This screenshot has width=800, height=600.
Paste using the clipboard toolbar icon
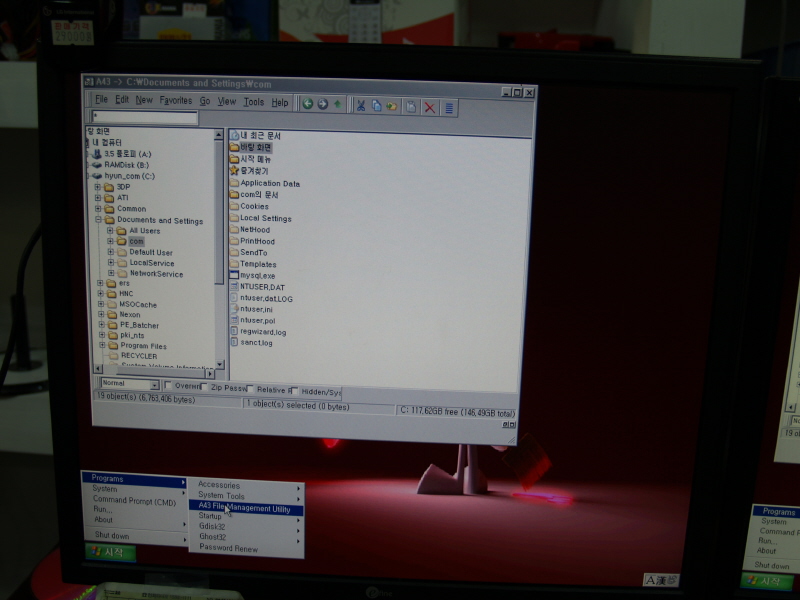pos(411,107)
